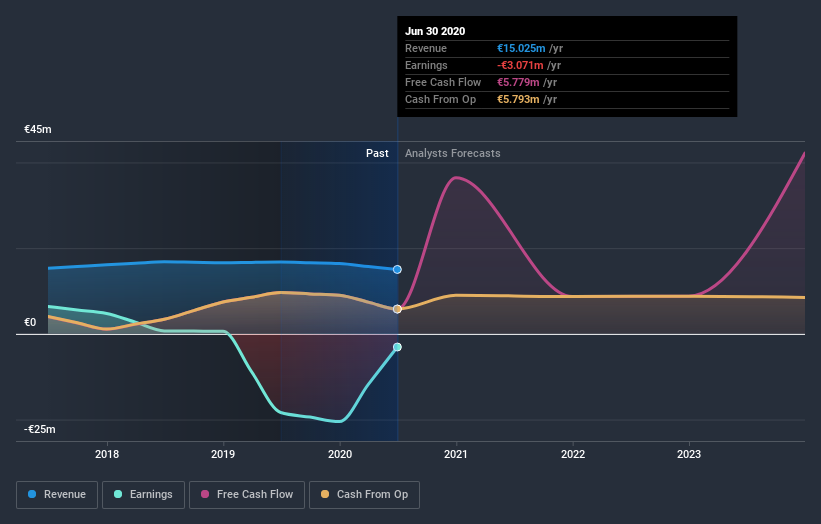This screenshot has width=821, height=524.
Task: Toggle the Cash From Op legend button
Action: (364, 495)
